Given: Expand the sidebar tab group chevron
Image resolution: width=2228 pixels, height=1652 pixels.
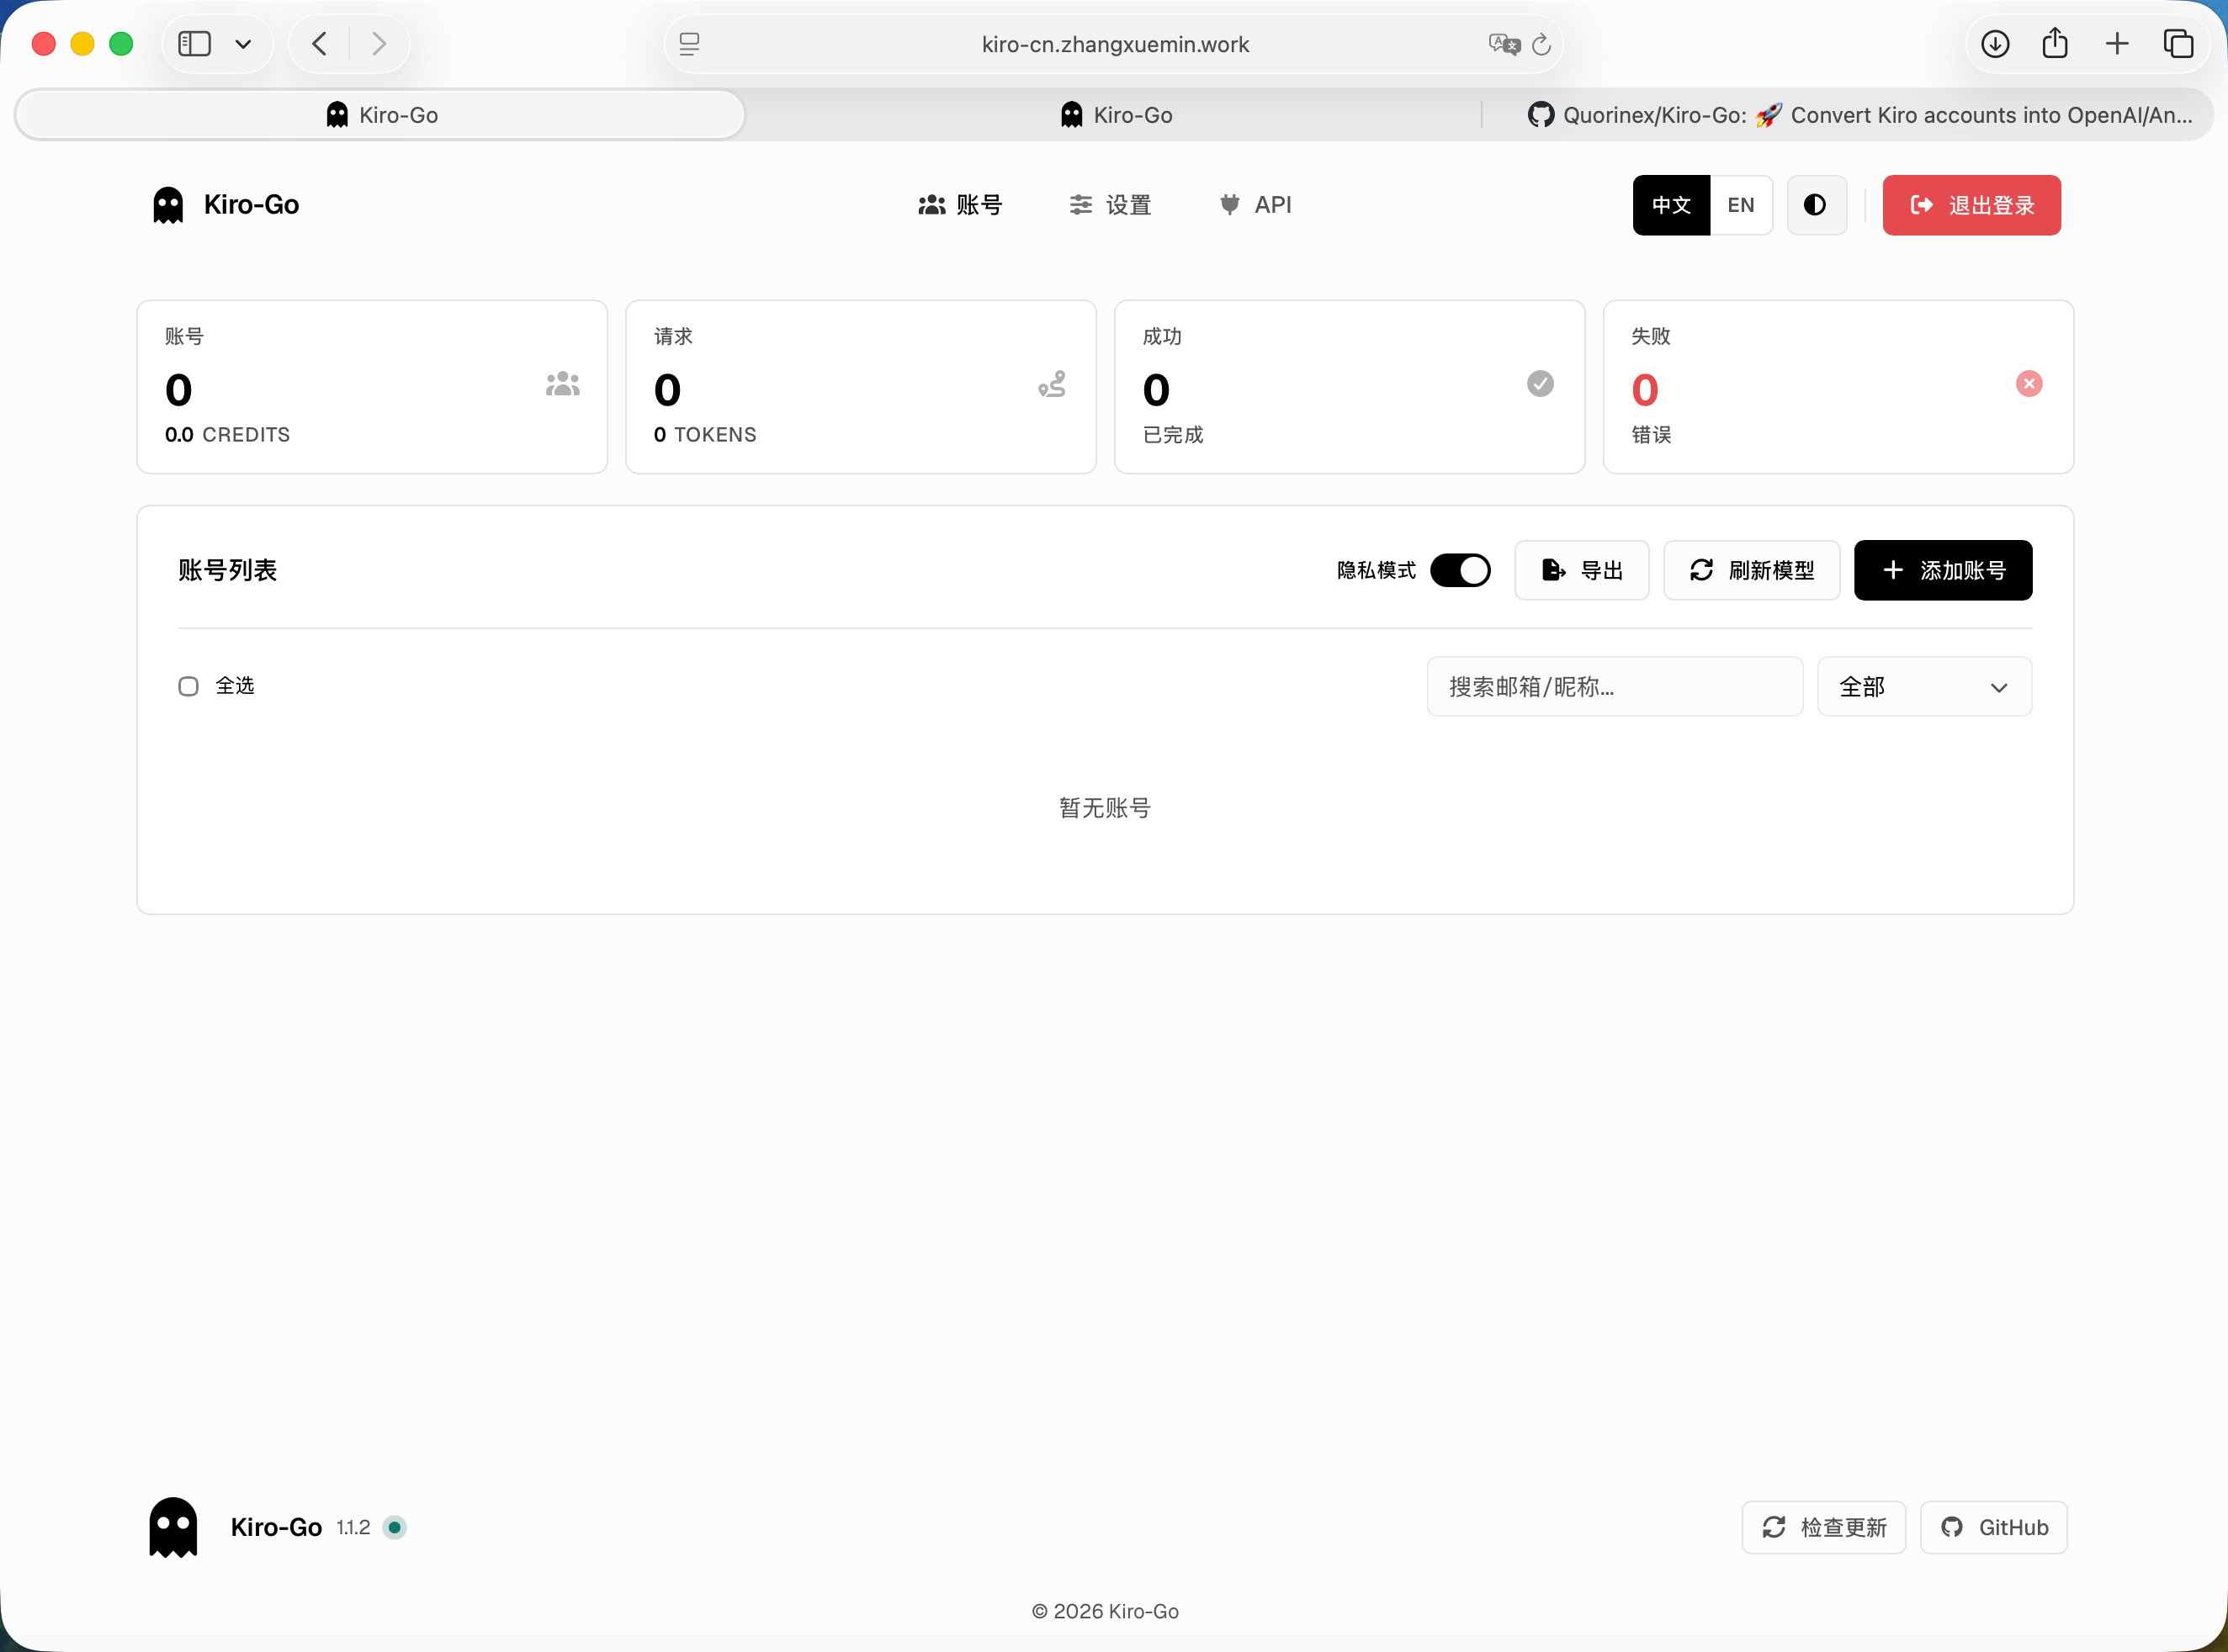Looking at the screenshot, I should 243,44.
